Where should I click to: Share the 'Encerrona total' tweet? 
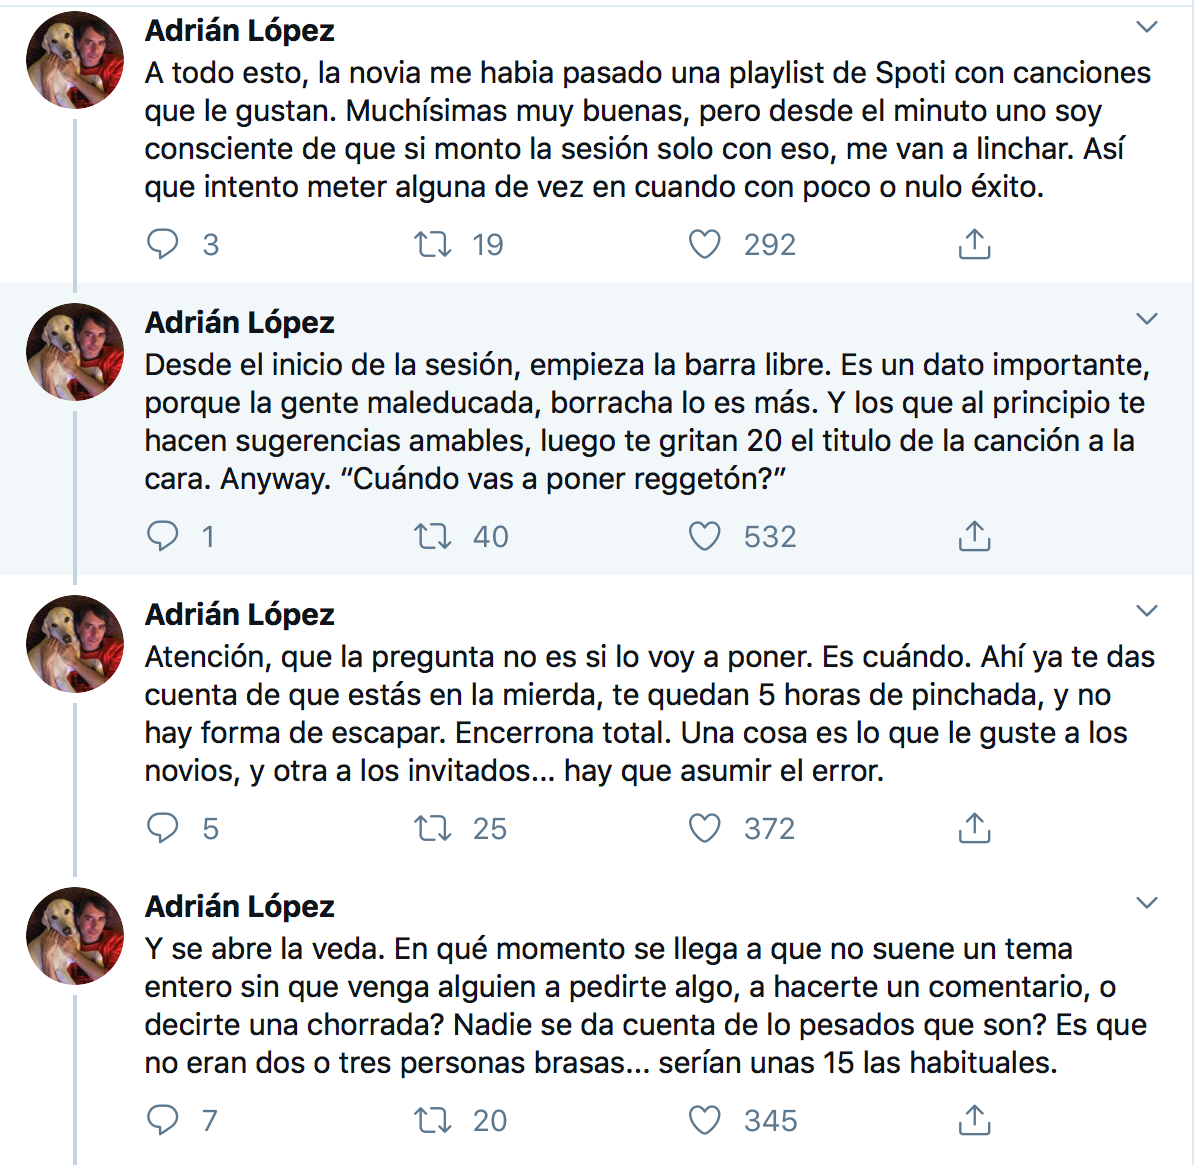coord(974,828)
